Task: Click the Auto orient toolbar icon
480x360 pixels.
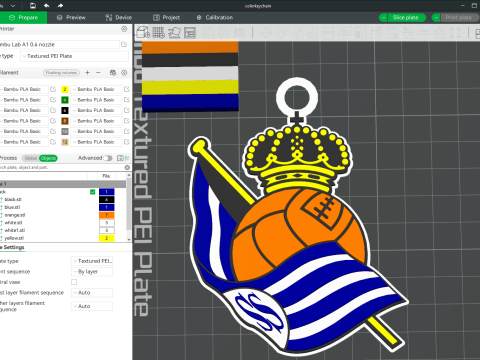Action: (174, 32)
